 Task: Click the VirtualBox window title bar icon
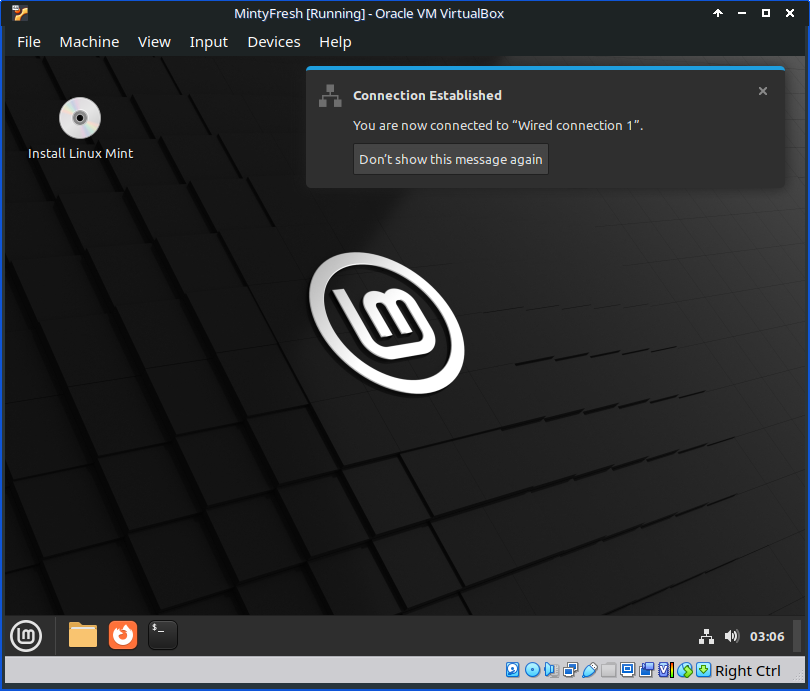tap(20, 13)
